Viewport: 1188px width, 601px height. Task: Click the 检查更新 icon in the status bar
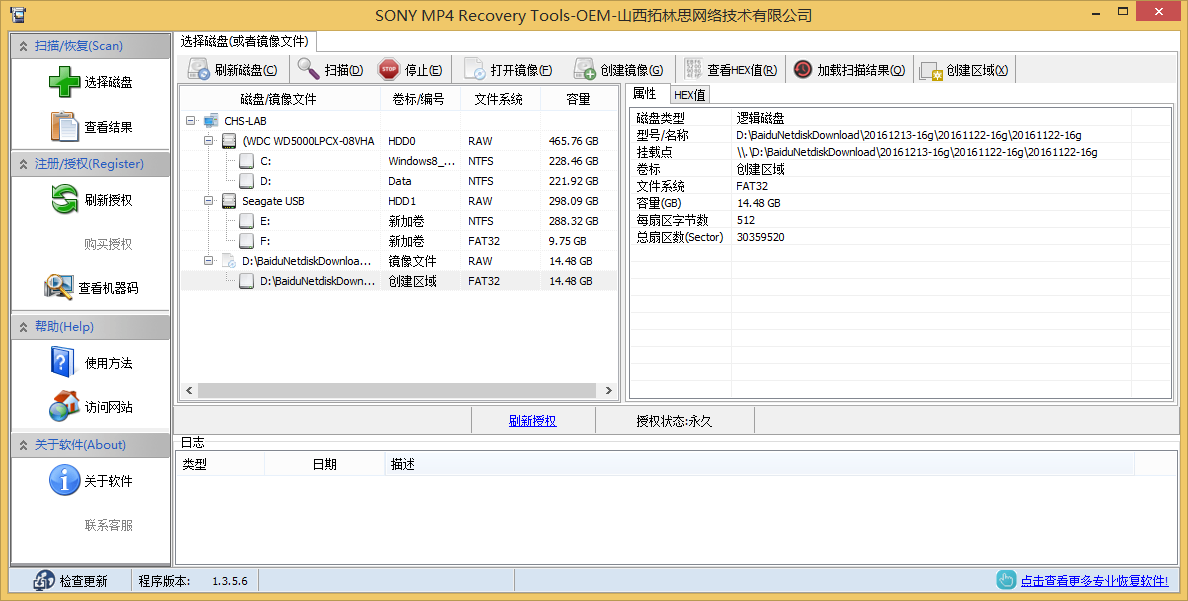pos(44,581)
